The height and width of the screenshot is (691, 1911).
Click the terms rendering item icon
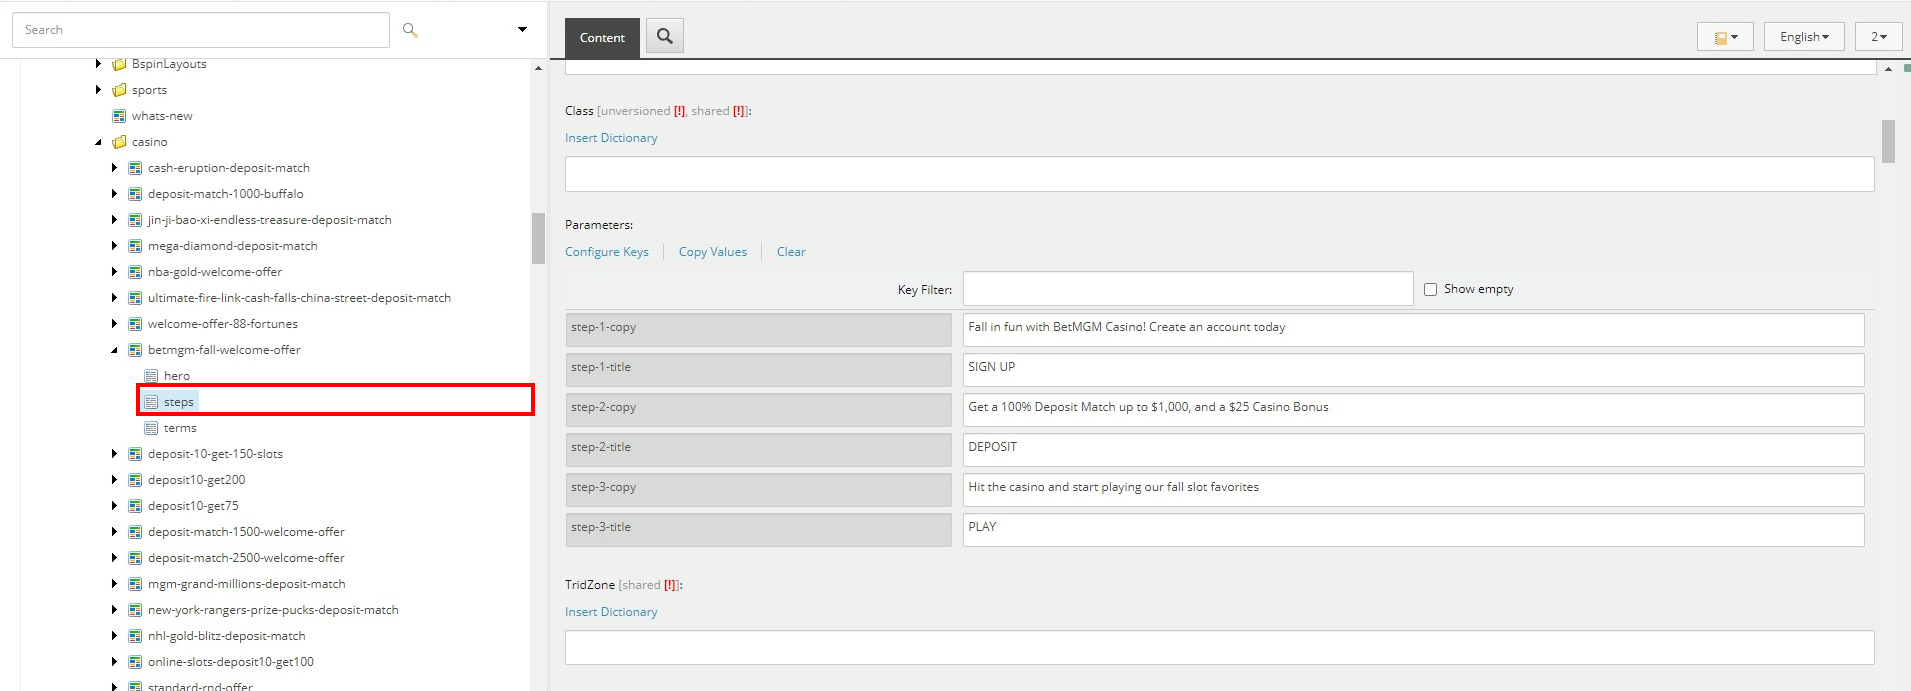pyautogui.click(x=151, y=428)
